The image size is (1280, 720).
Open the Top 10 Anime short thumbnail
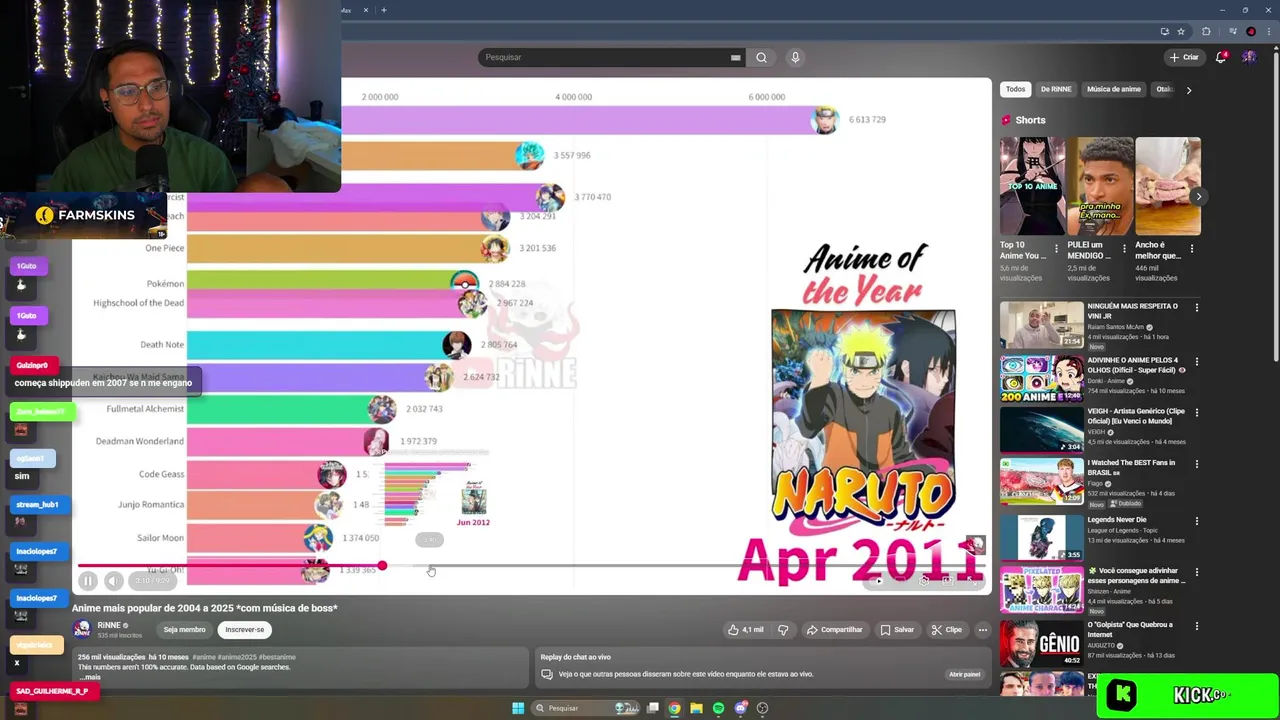[x=1032, y=186]
